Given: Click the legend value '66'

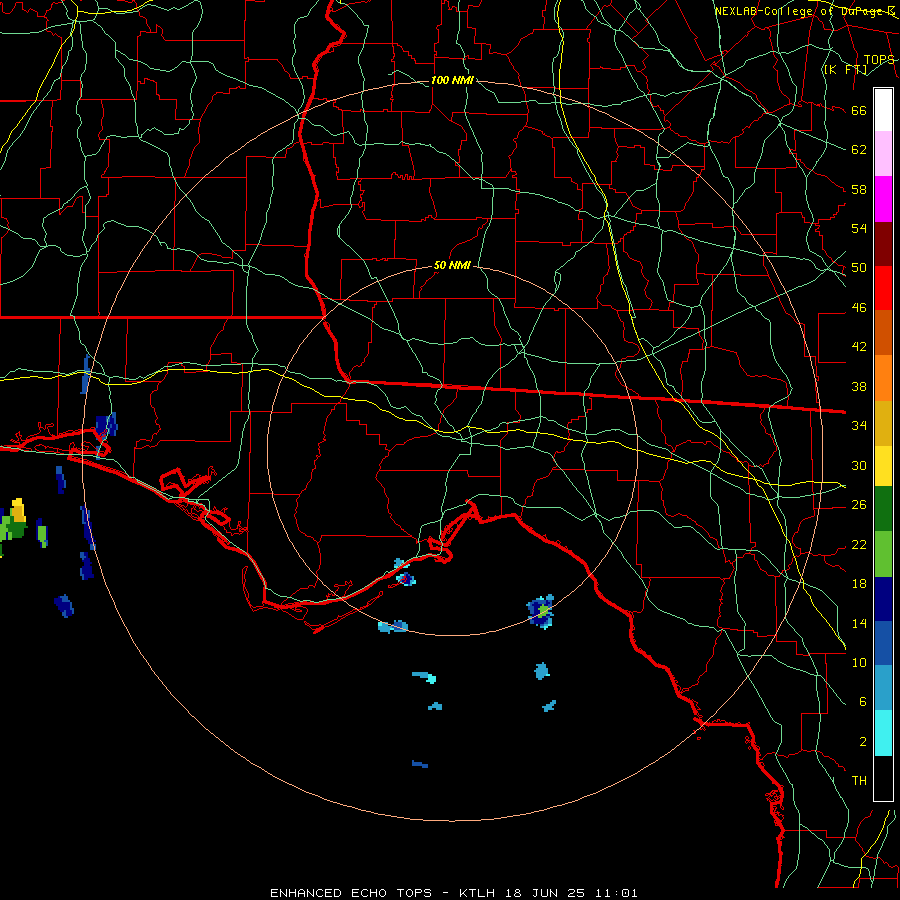Looking at the screenshot, I should coord(859,110).
